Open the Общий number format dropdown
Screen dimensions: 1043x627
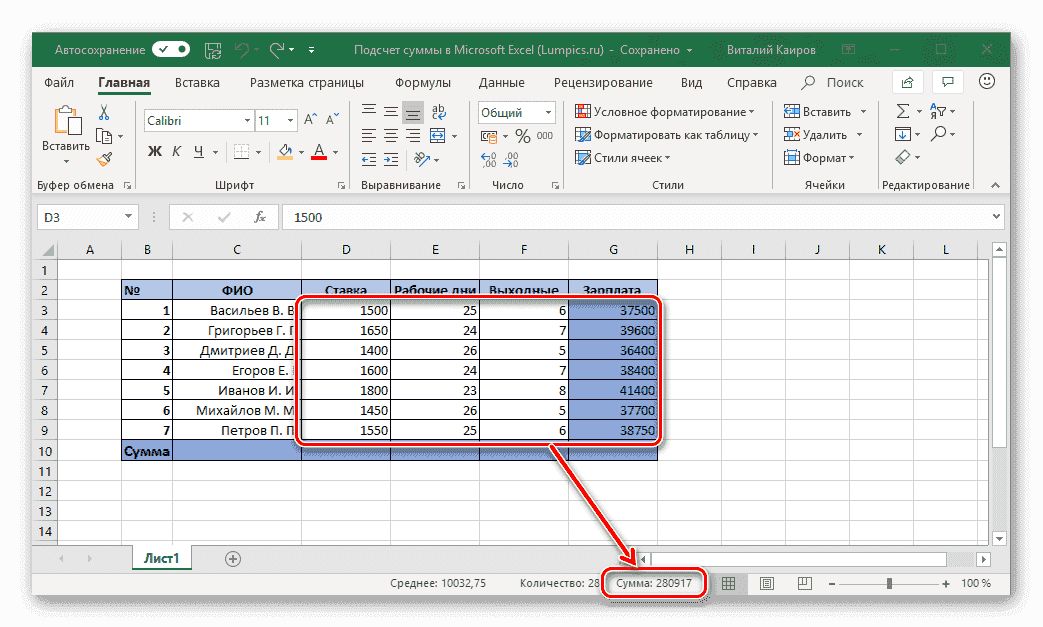(548, 112)
